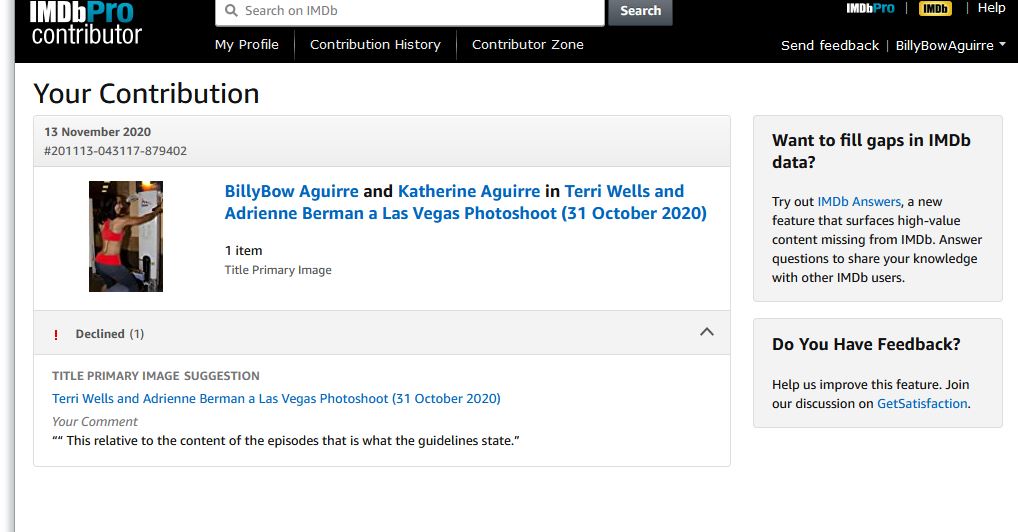The image size is (1018, 532).
Task: Click the IMDbPro contributor logo
Action: pos(85,22)
